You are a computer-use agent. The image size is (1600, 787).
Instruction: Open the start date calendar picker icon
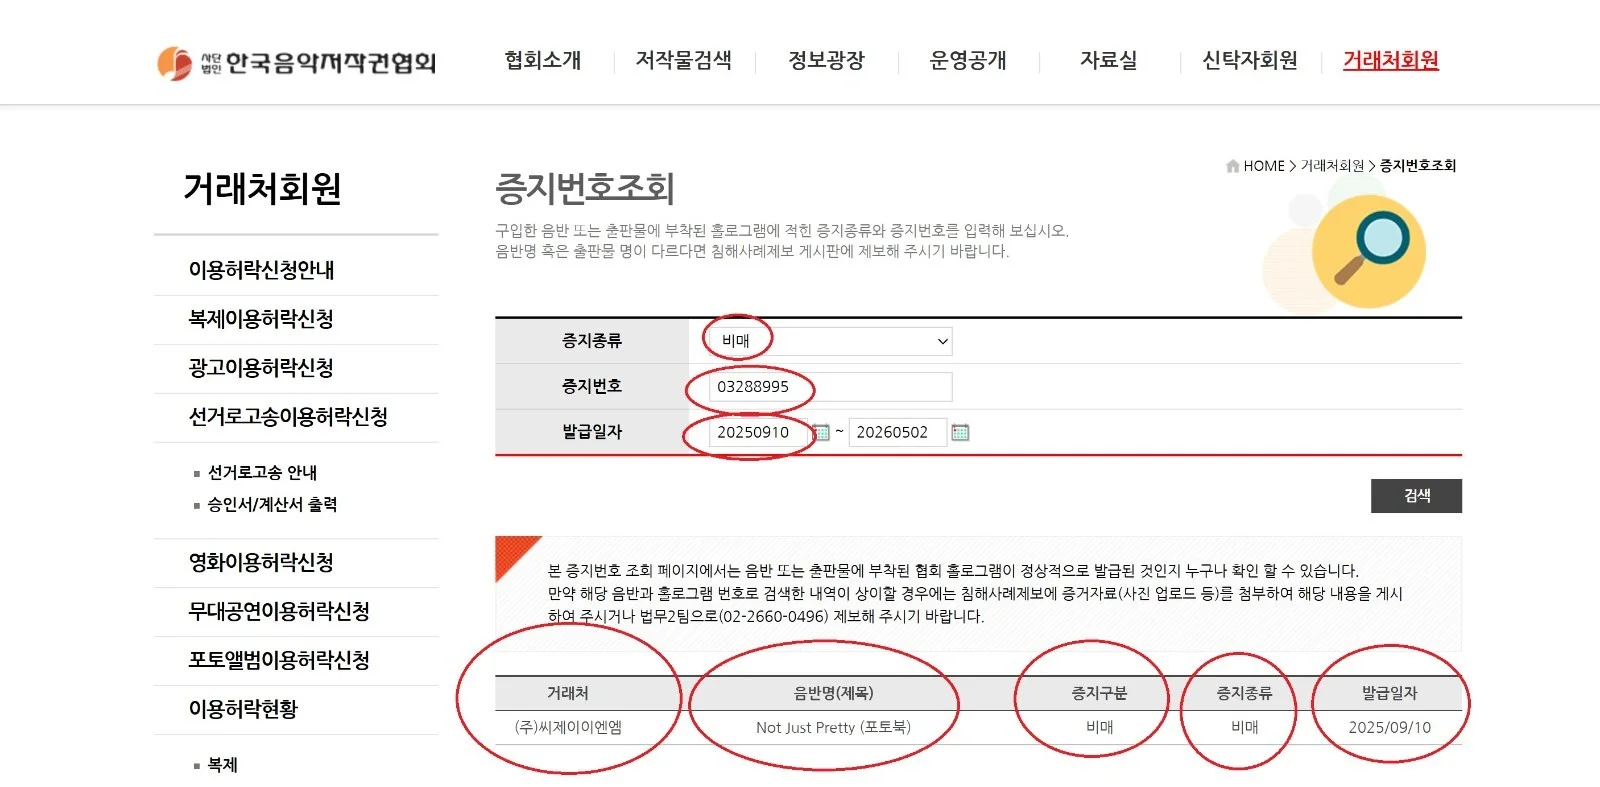(821, 432)
